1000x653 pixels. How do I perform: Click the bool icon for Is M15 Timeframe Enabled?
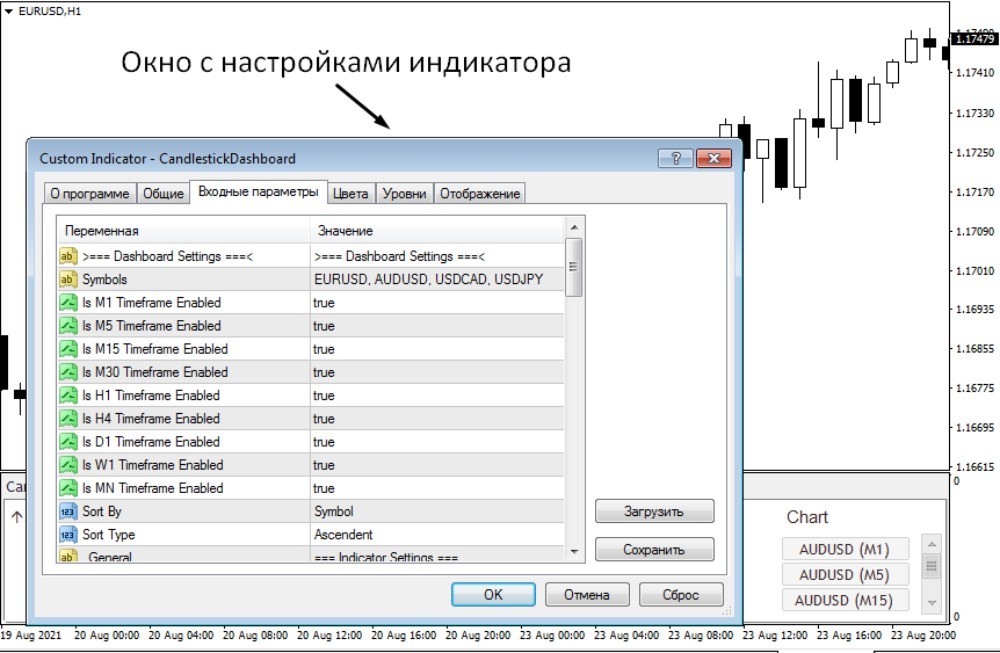(x=68, y=349)
